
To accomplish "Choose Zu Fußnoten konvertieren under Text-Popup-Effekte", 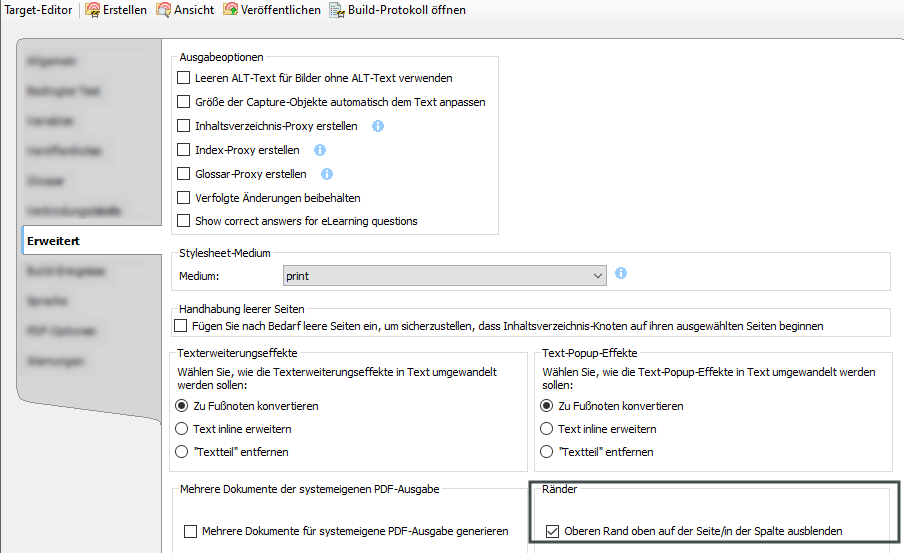I will point(546,406).
